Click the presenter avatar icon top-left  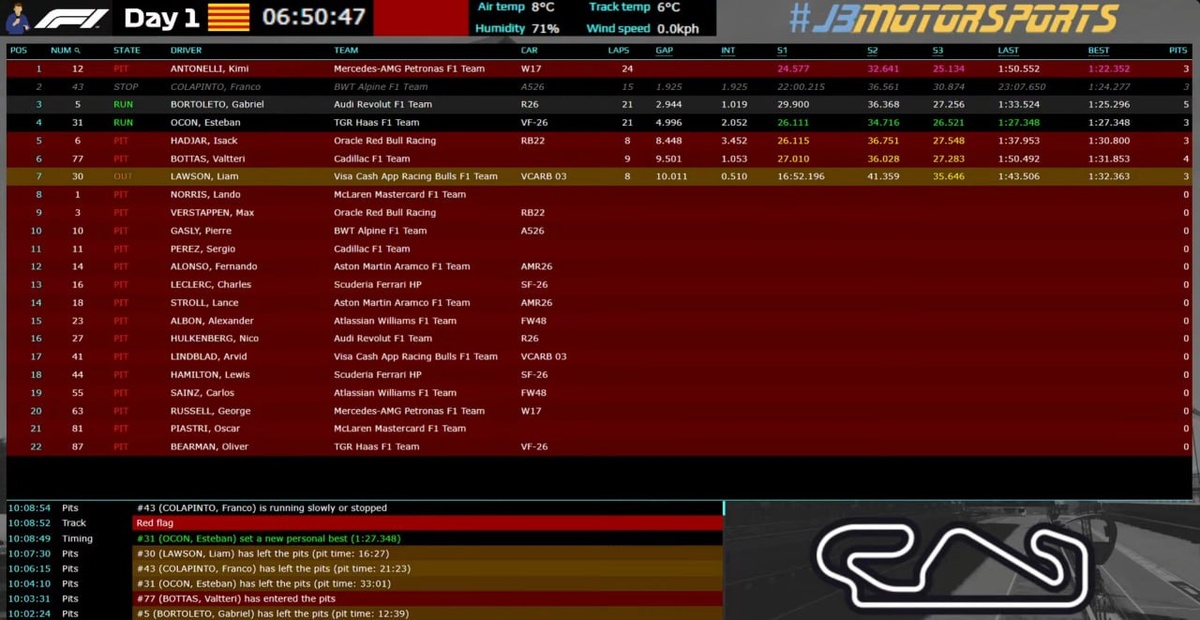pos(17,18)
